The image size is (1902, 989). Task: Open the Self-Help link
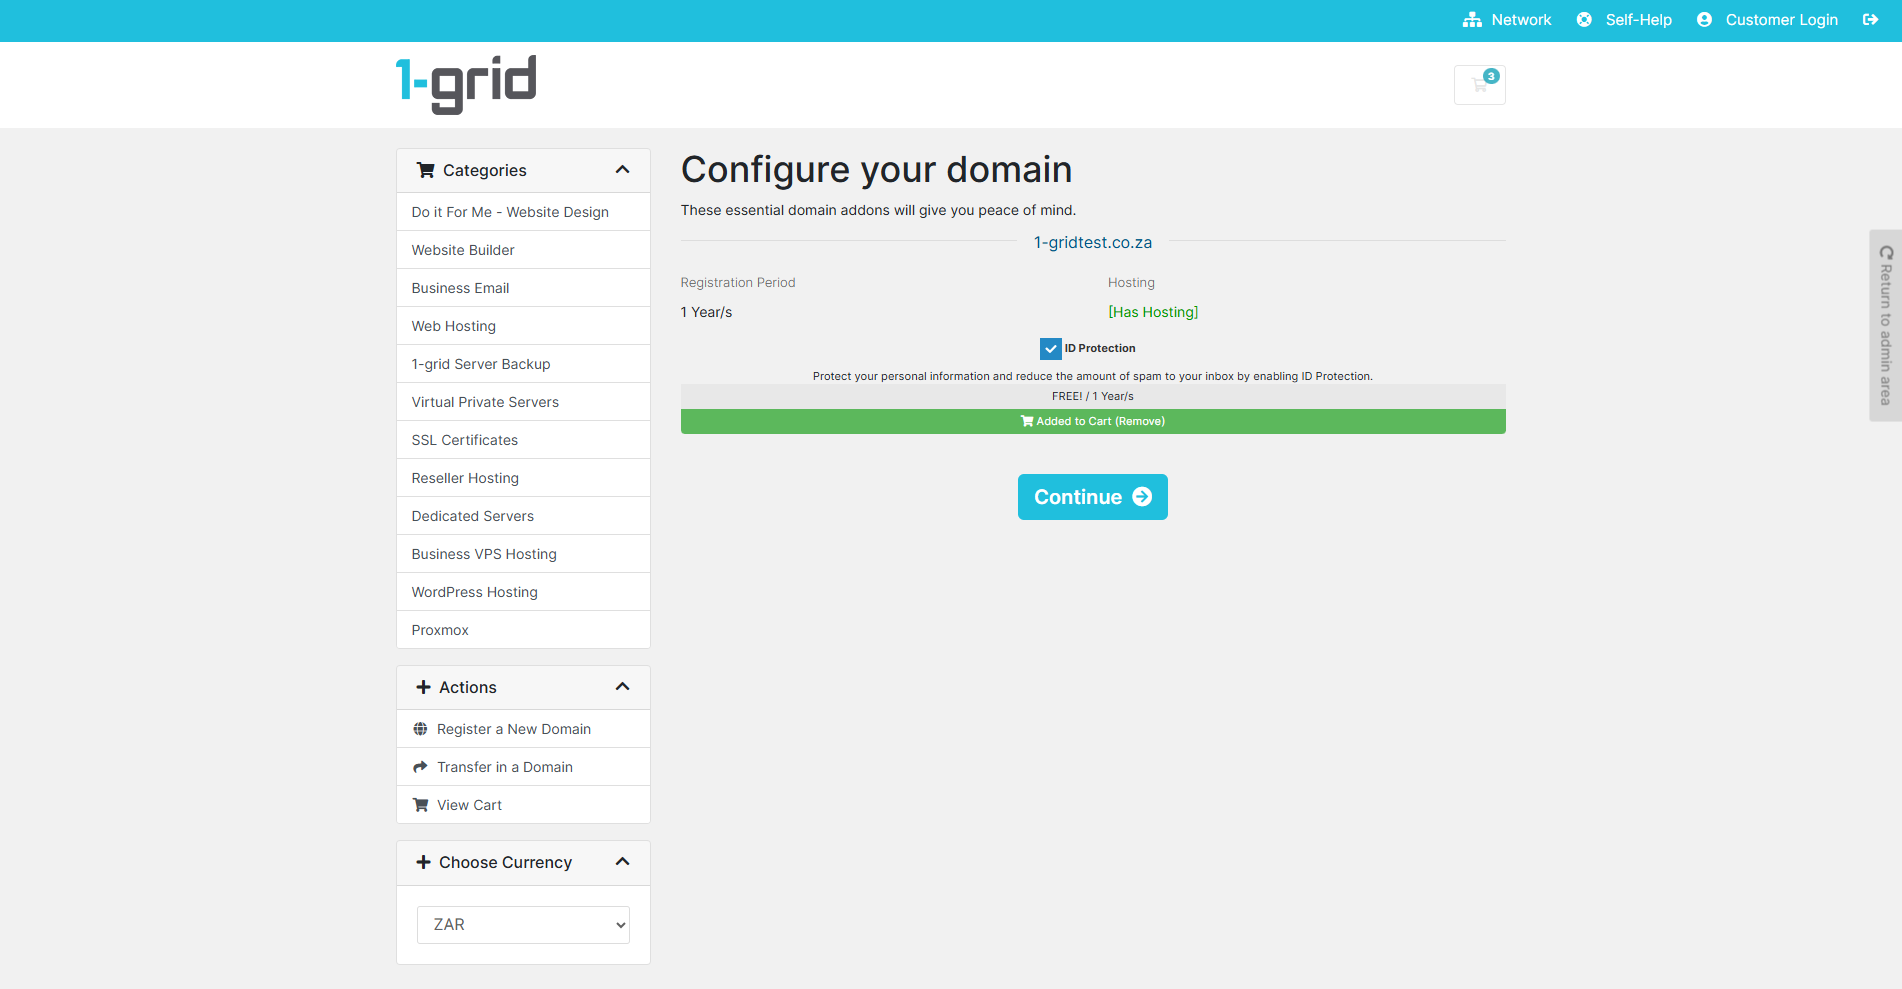point(1638,20)
